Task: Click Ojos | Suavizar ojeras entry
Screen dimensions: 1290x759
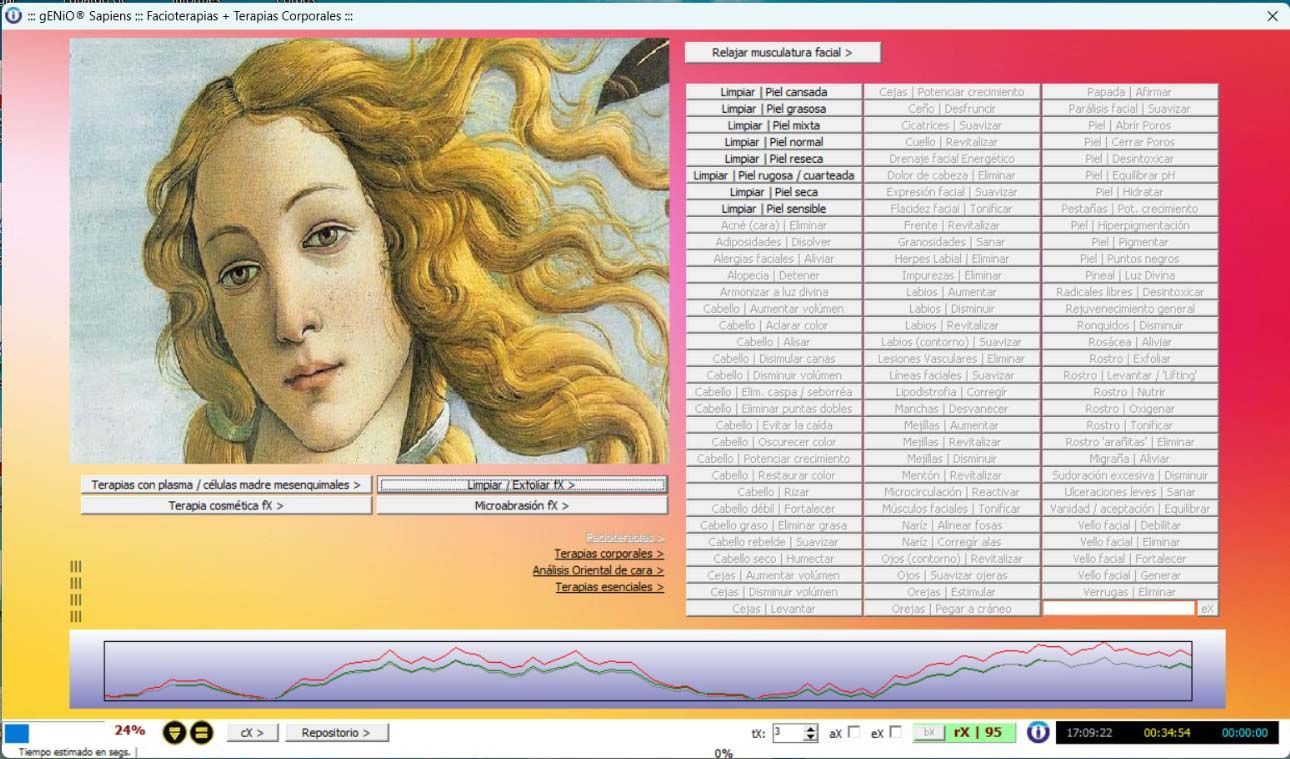Action: click(952, 575)
